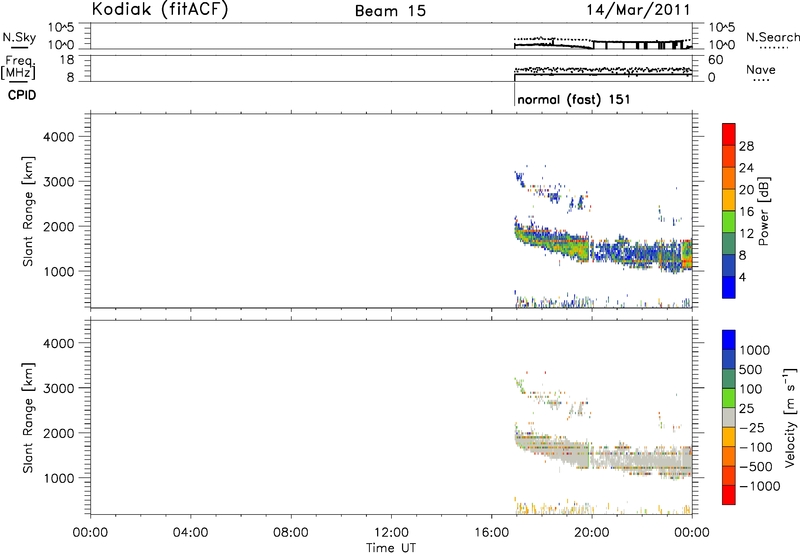Viewport: 800px width, 554px height.
Task: Click the '3000' range tick in Velocity panel
Action: [58, 388]
